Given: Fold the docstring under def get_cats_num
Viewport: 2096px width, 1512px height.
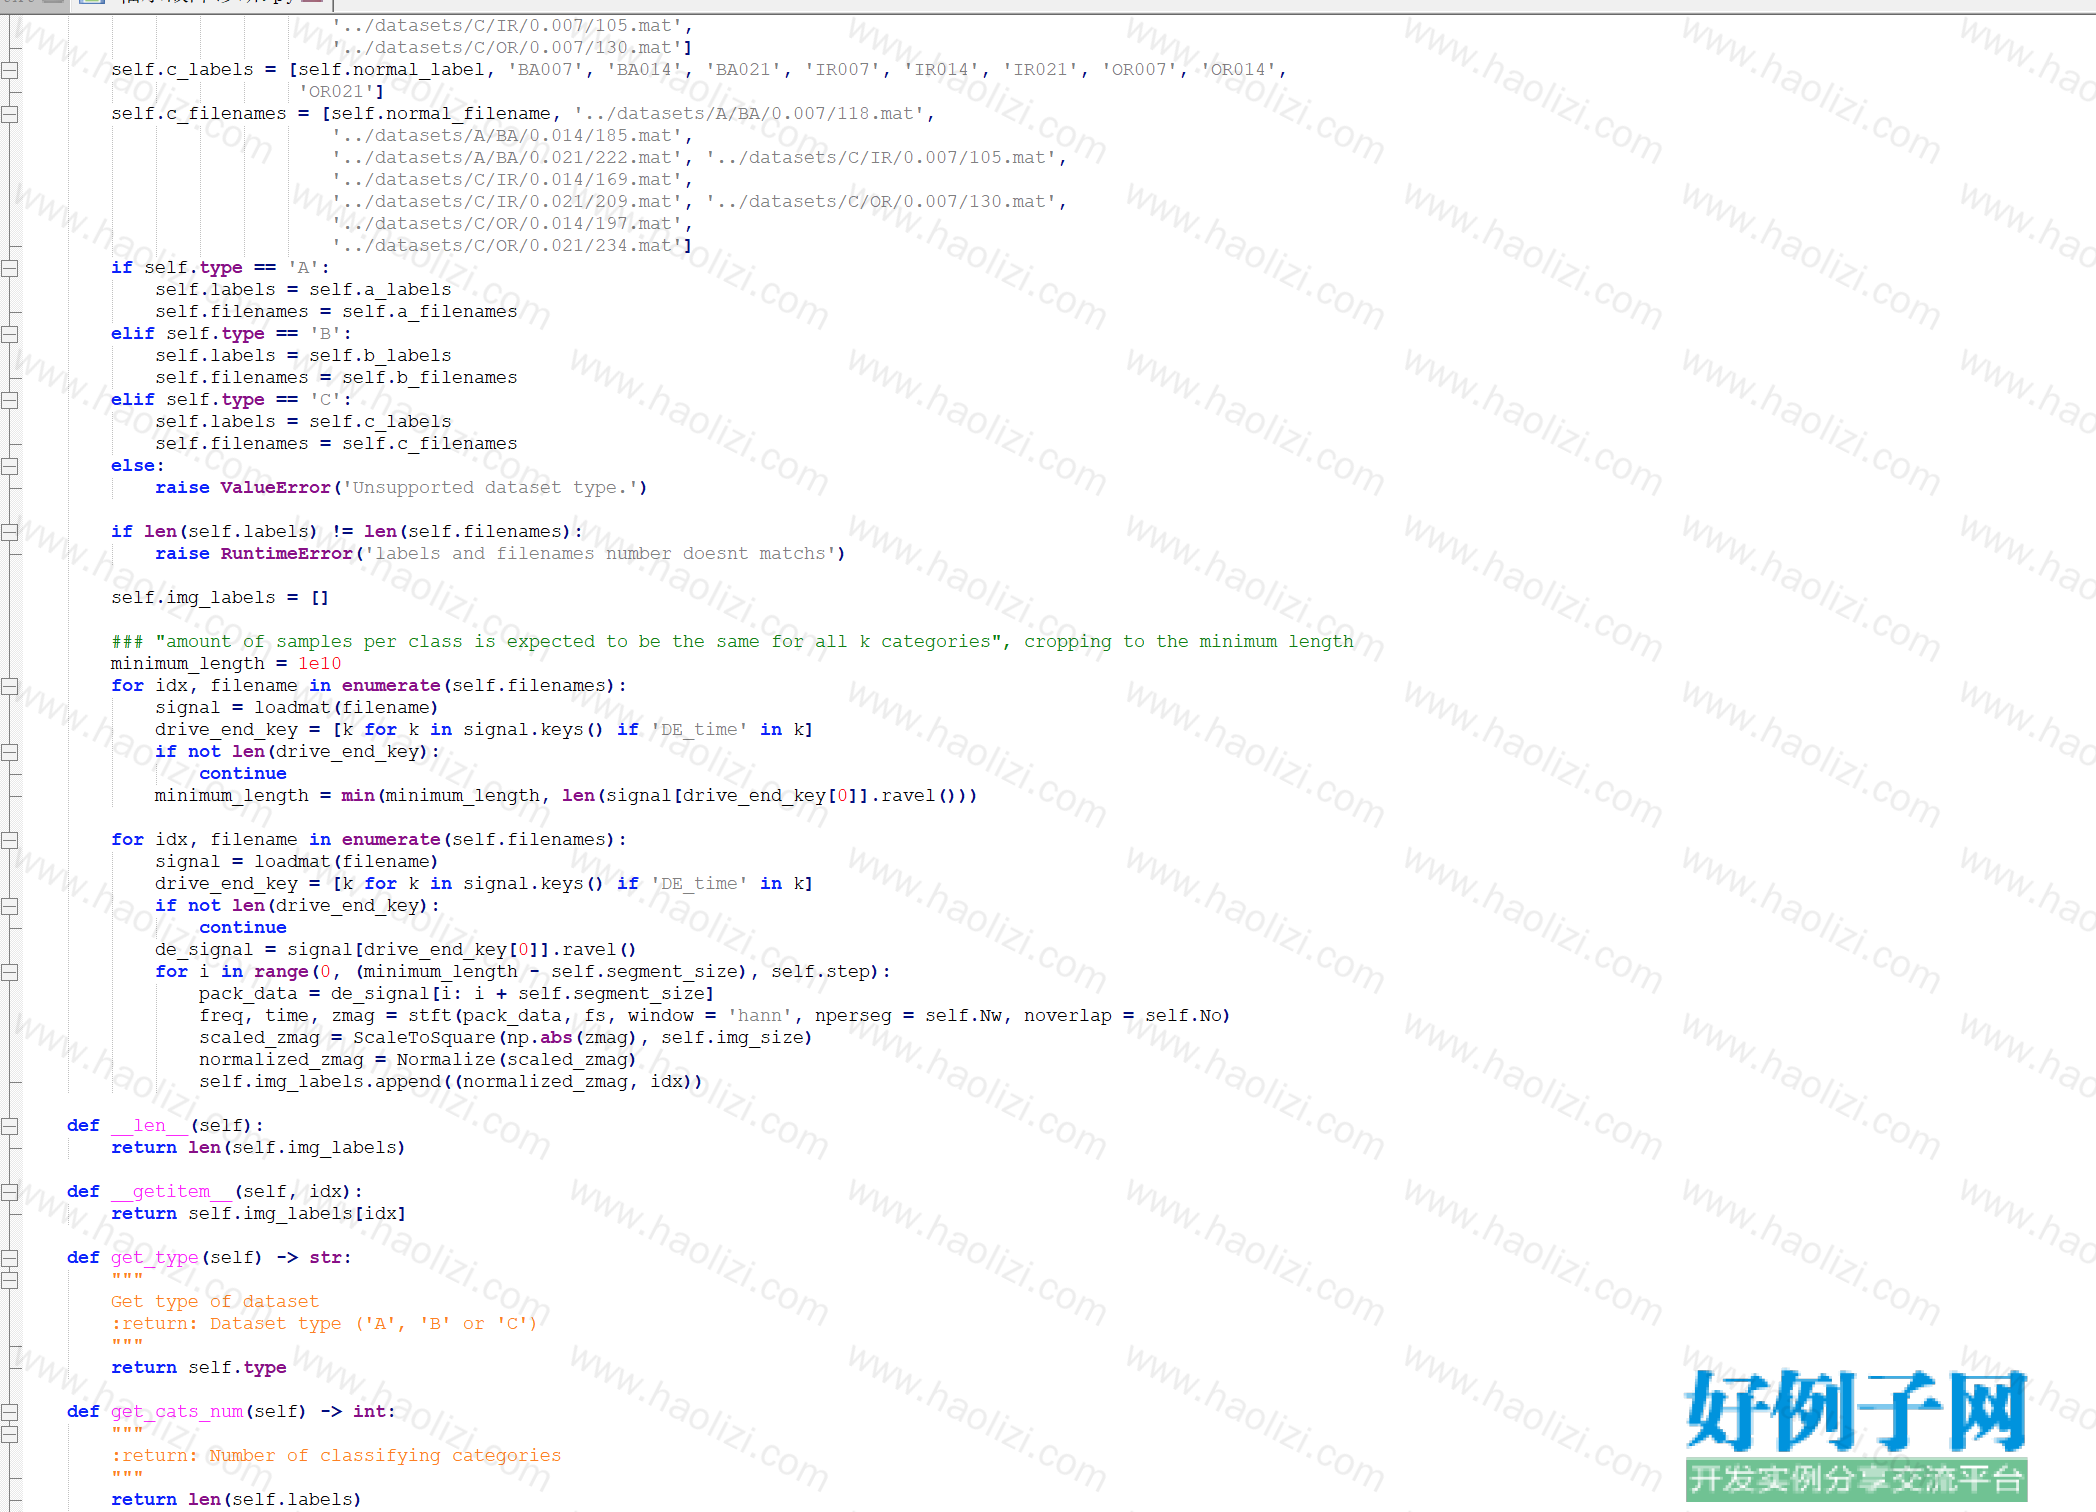Looking at the screenshot, I should 9,1433.
